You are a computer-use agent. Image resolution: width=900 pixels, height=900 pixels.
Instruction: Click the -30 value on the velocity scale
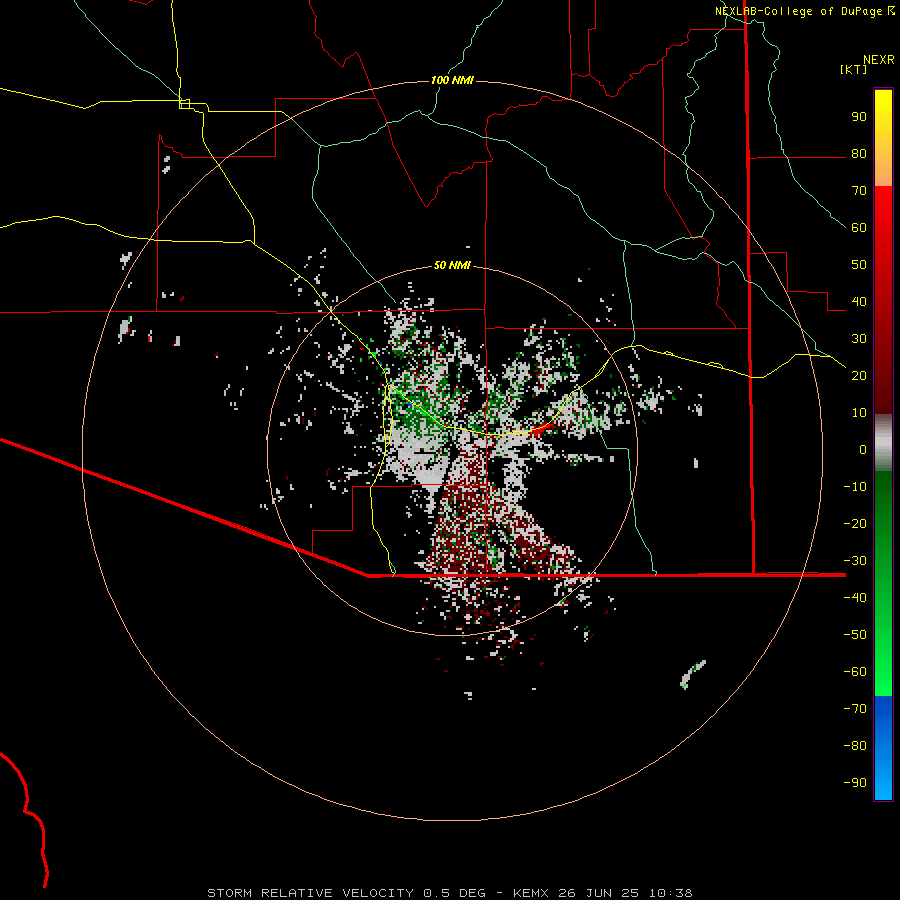[855, 561]
